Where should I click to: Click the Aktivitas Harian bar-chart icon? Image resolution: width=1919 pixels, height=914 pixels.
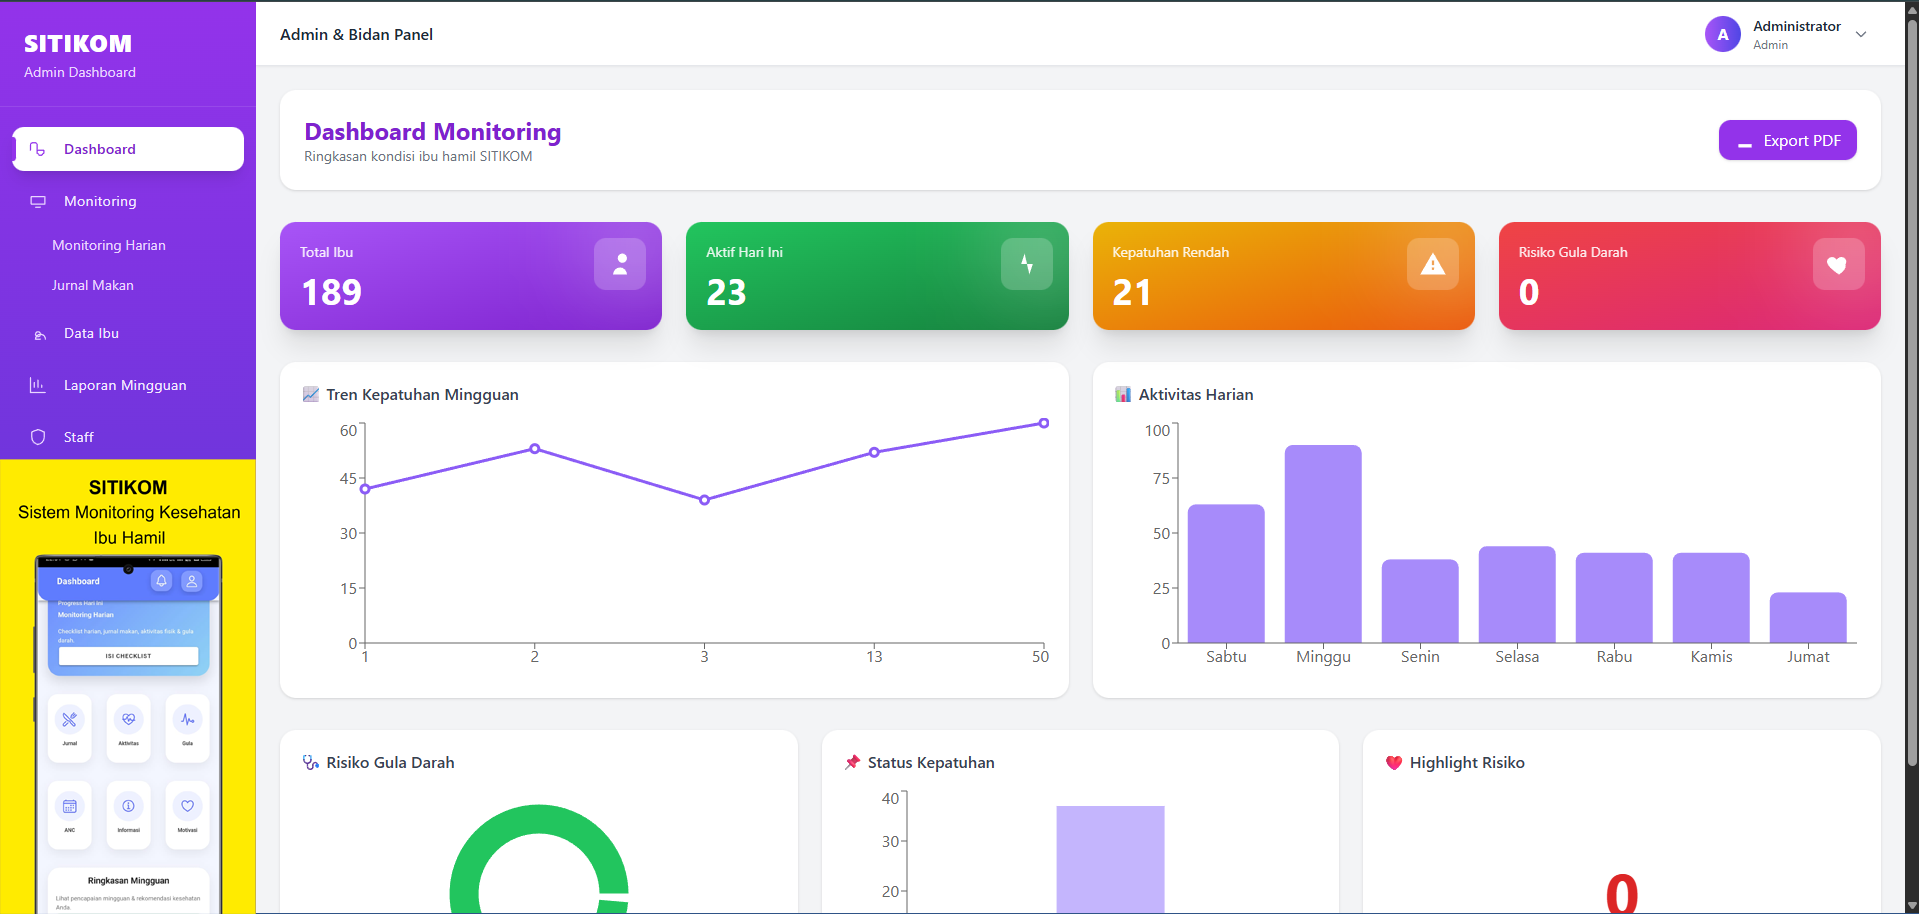[1123, 394]
